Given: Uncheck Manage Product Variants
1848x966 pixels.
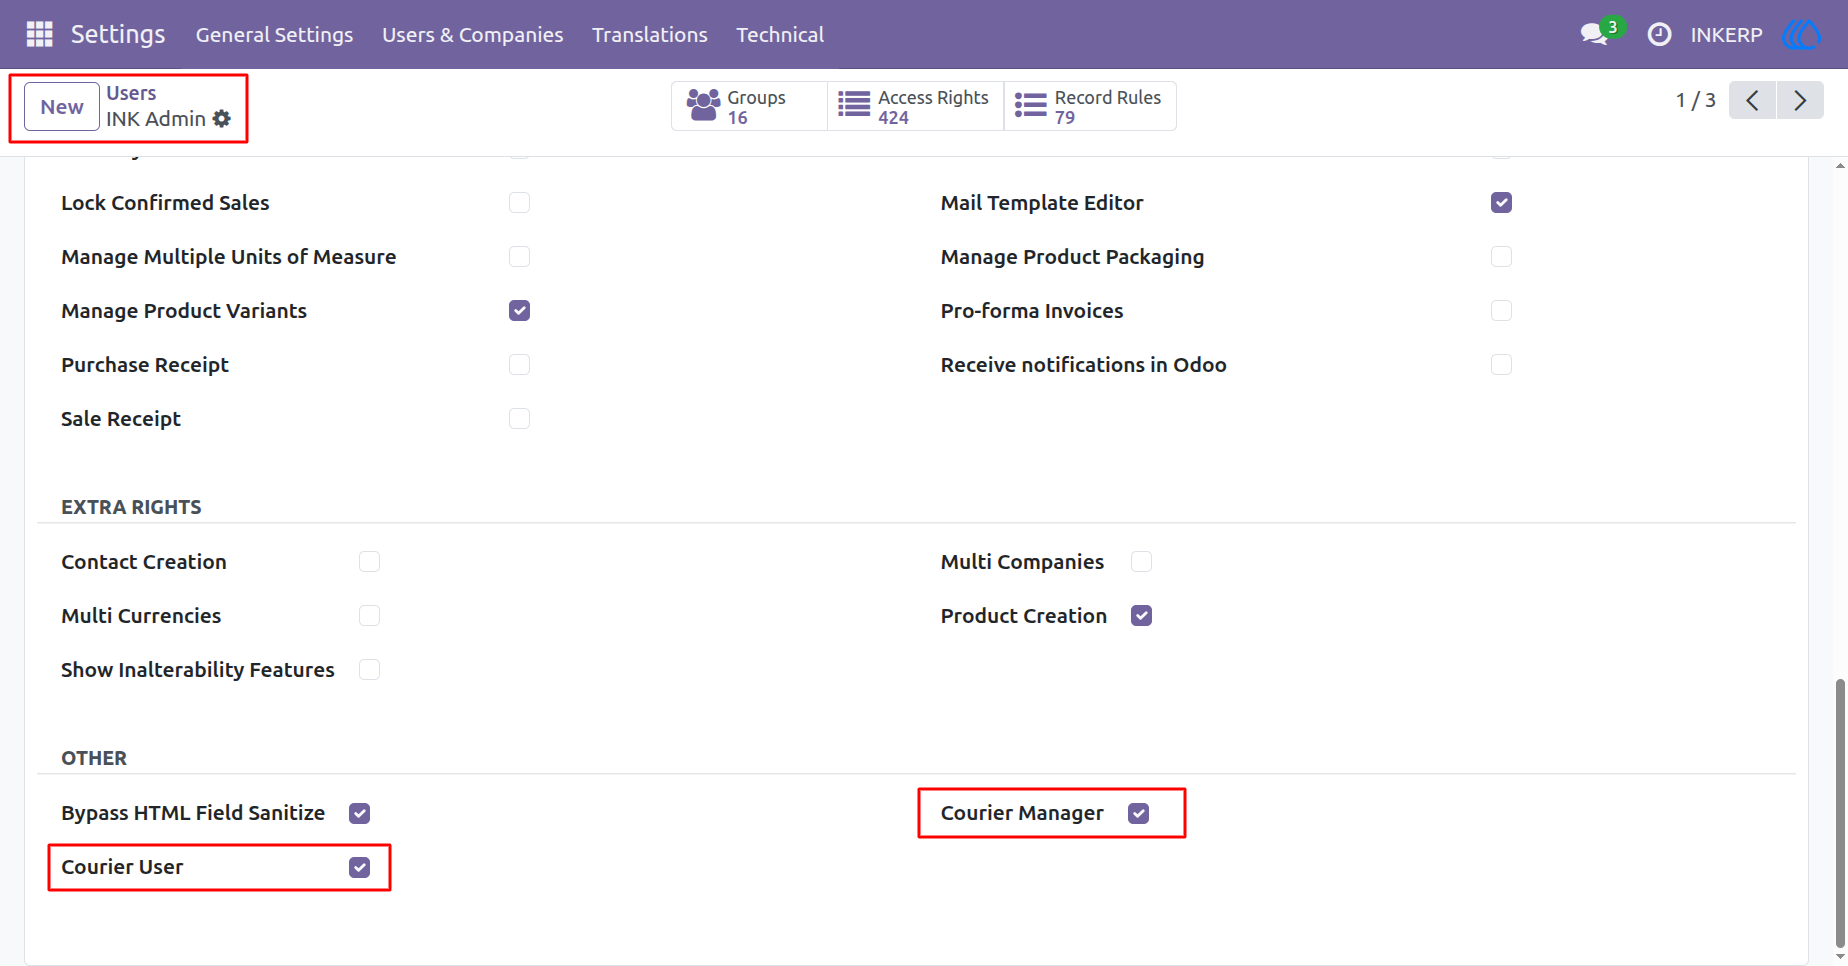Looking at the screenshot, I should (519, 311).
